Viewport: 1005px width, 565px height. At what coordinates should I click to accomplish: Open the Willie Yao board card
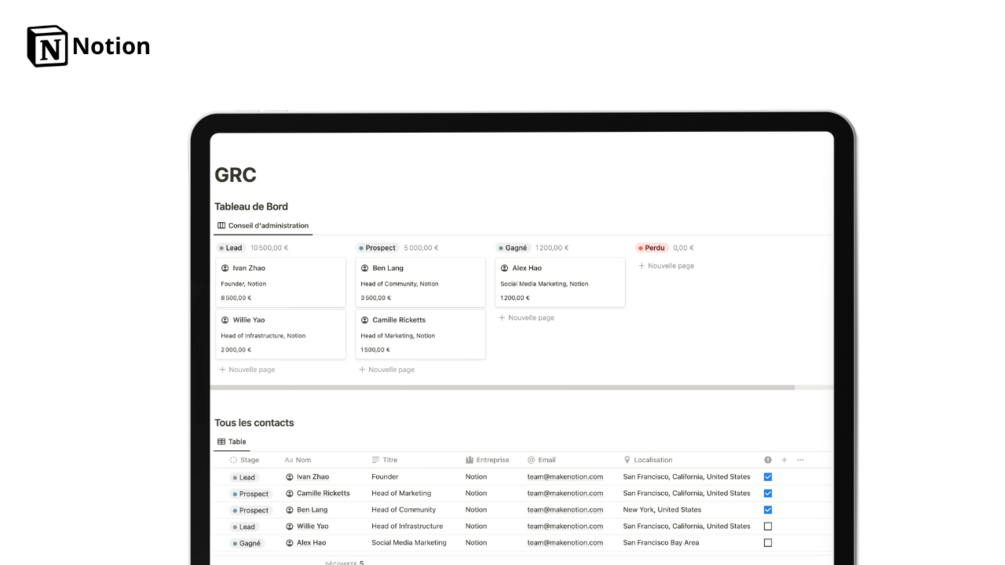tap(281, 334)
